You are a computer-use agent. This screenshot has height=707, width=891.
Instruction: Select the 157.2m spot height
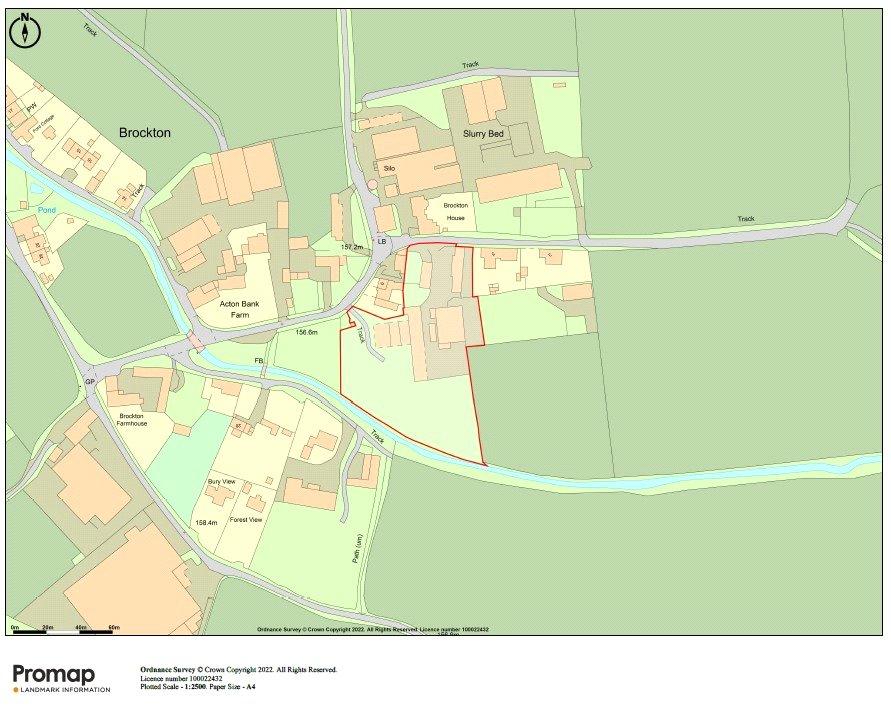[353, 246]
